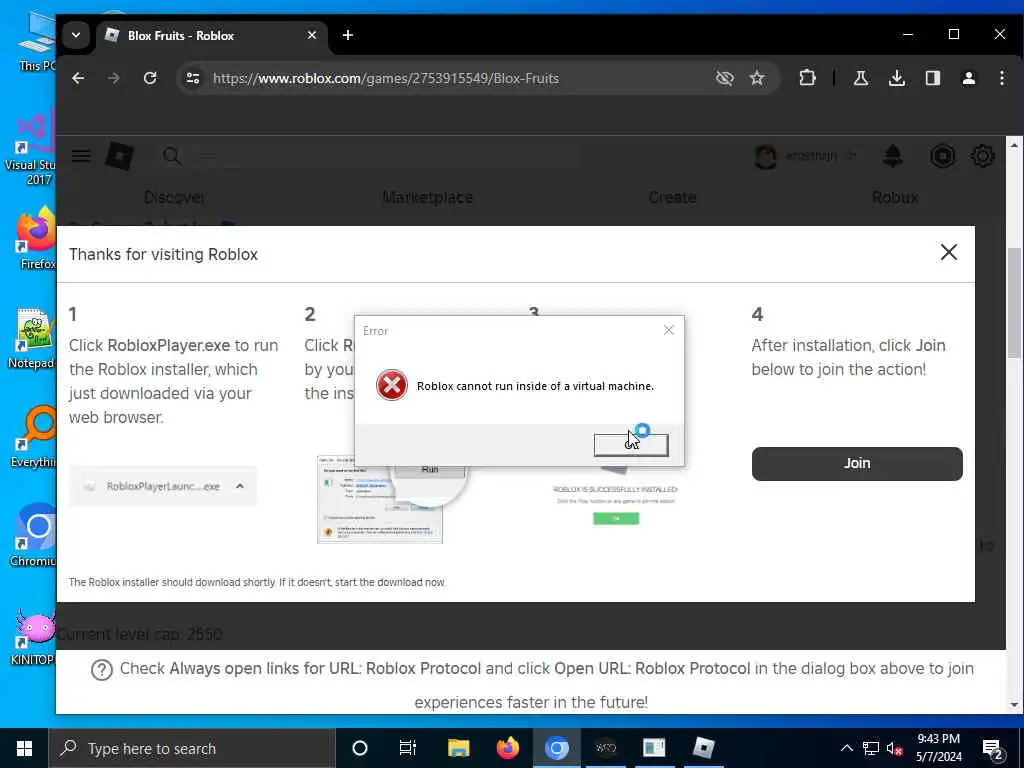The image size is (1024, 768).
Task: Reload the Blox Fruits page
Action: click(x=150, y=78)
